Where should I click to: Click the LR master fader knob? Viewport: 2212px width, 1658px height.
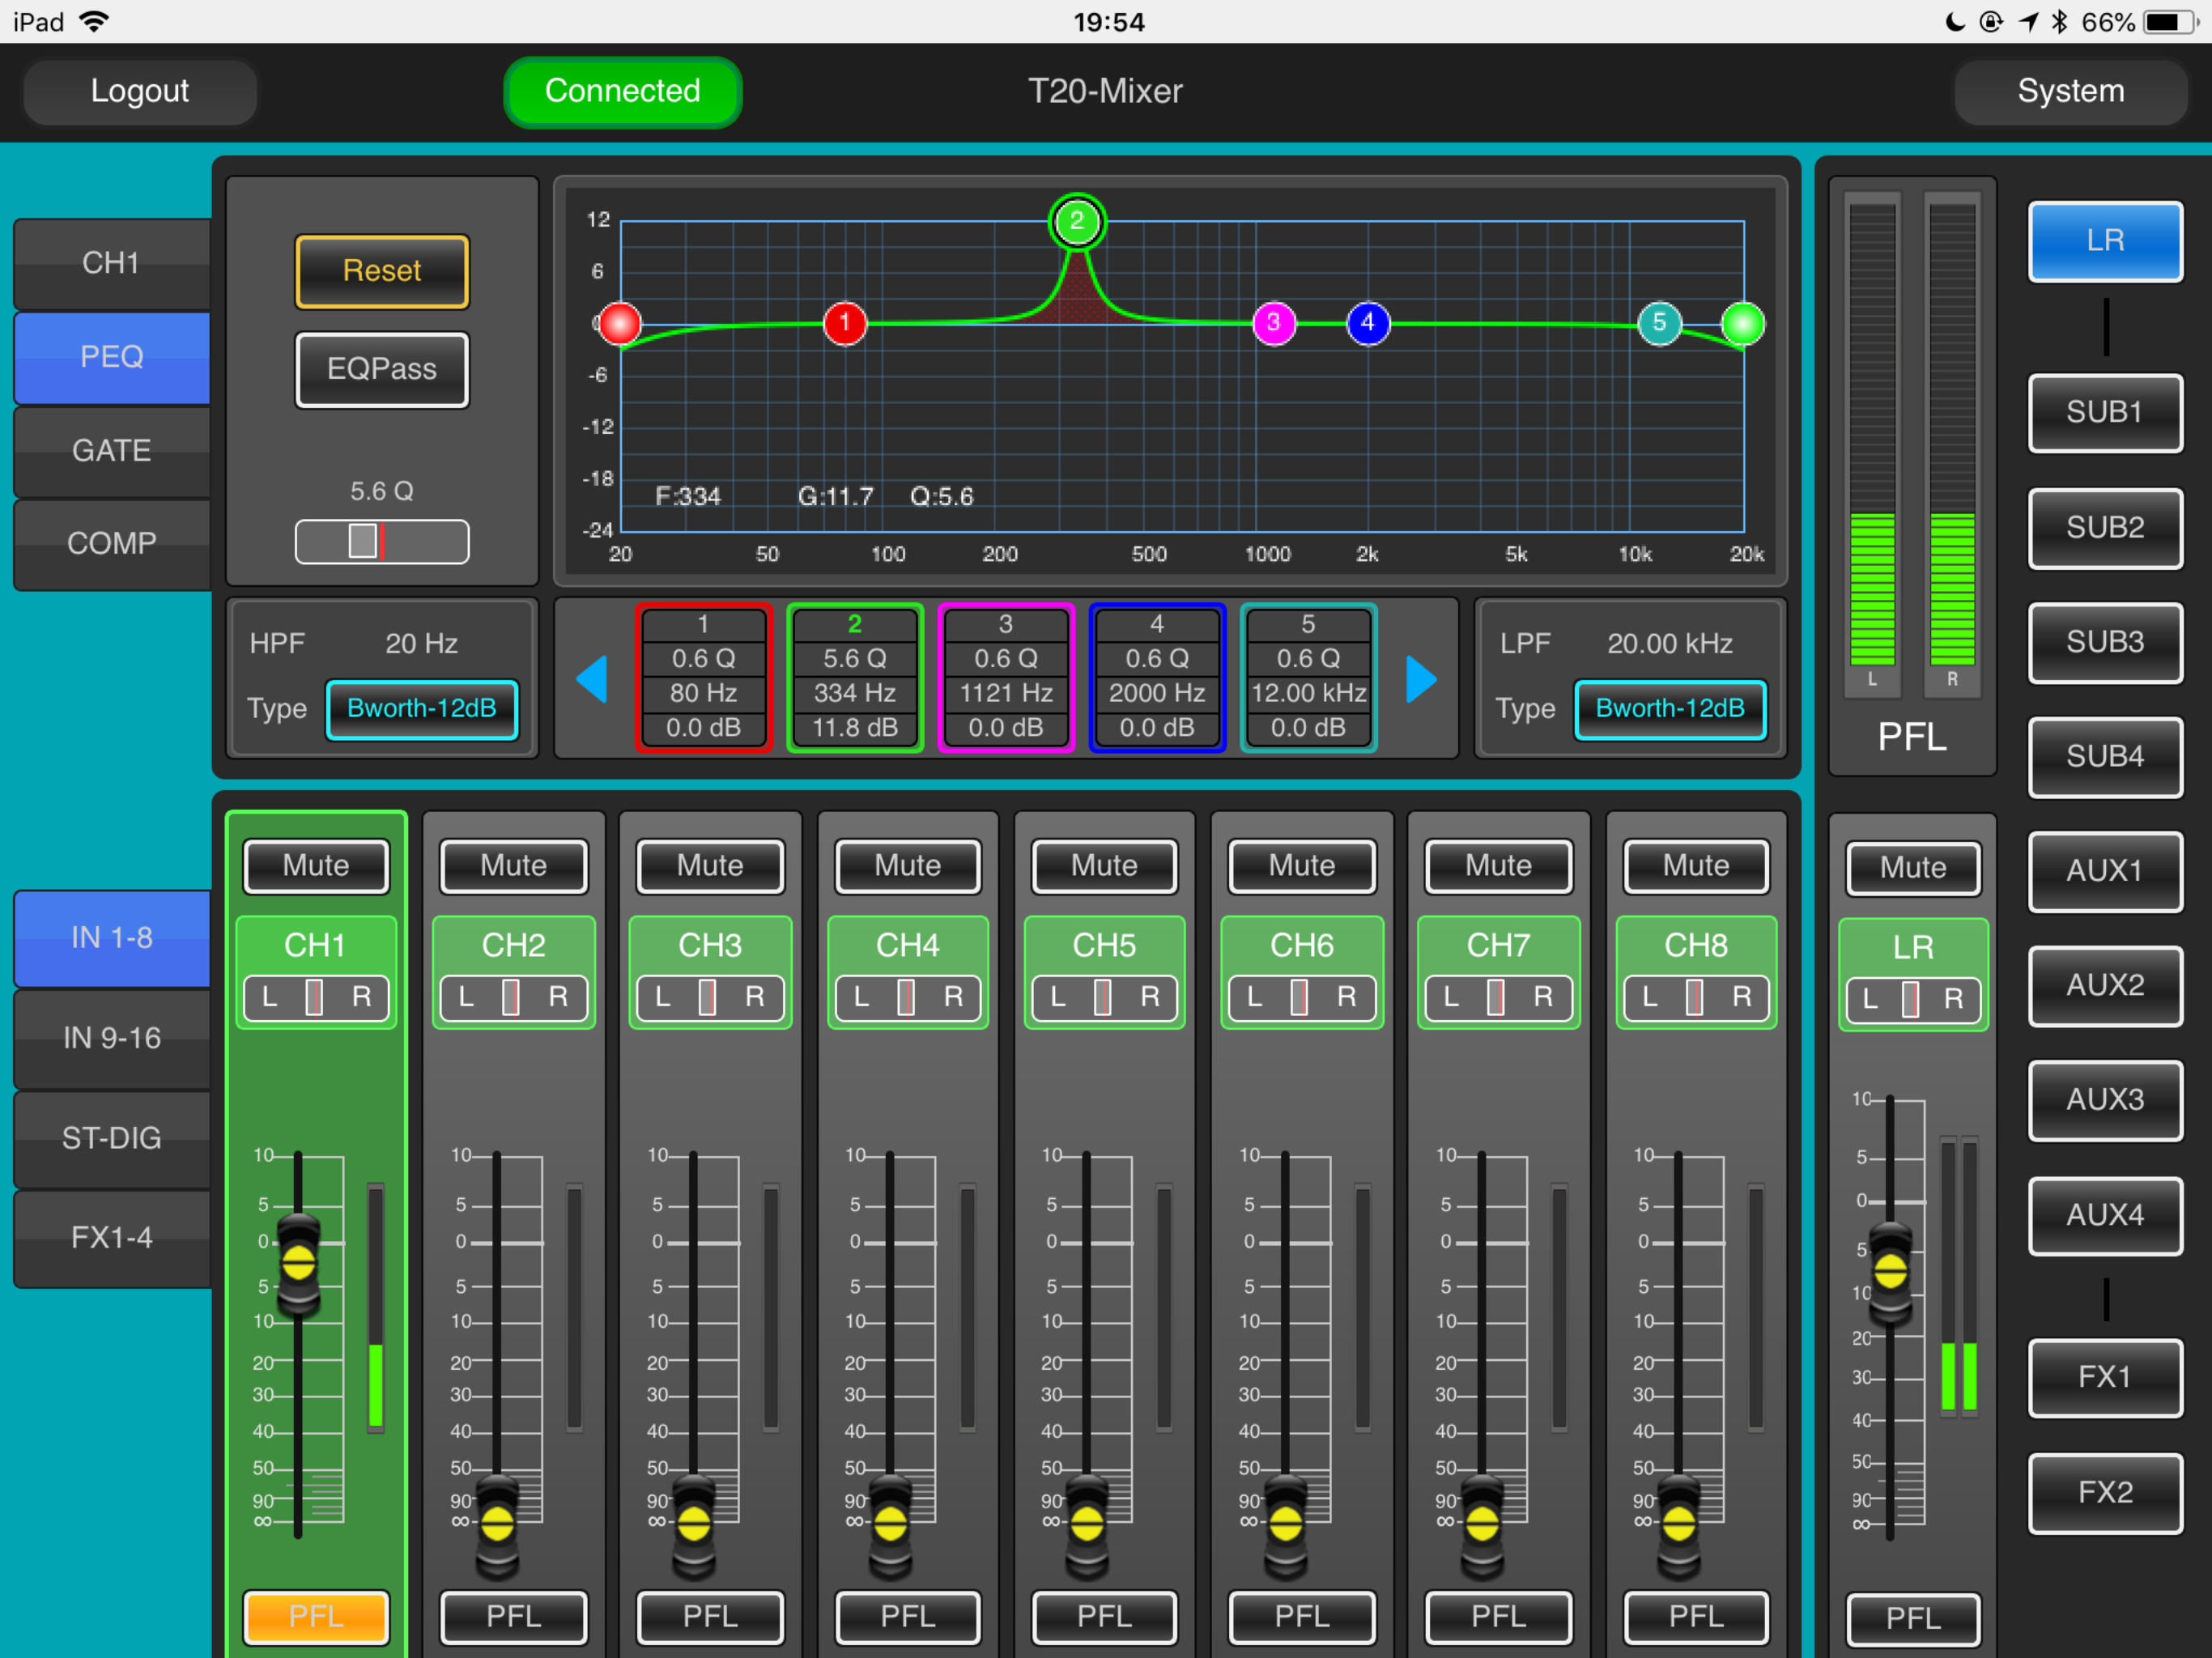pyautogui.click(x=1890, y=1272)
